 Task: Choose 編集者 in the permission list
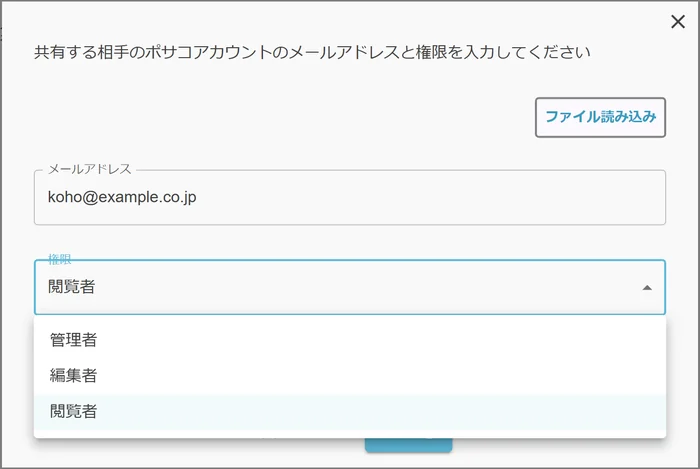coord(350,376)
